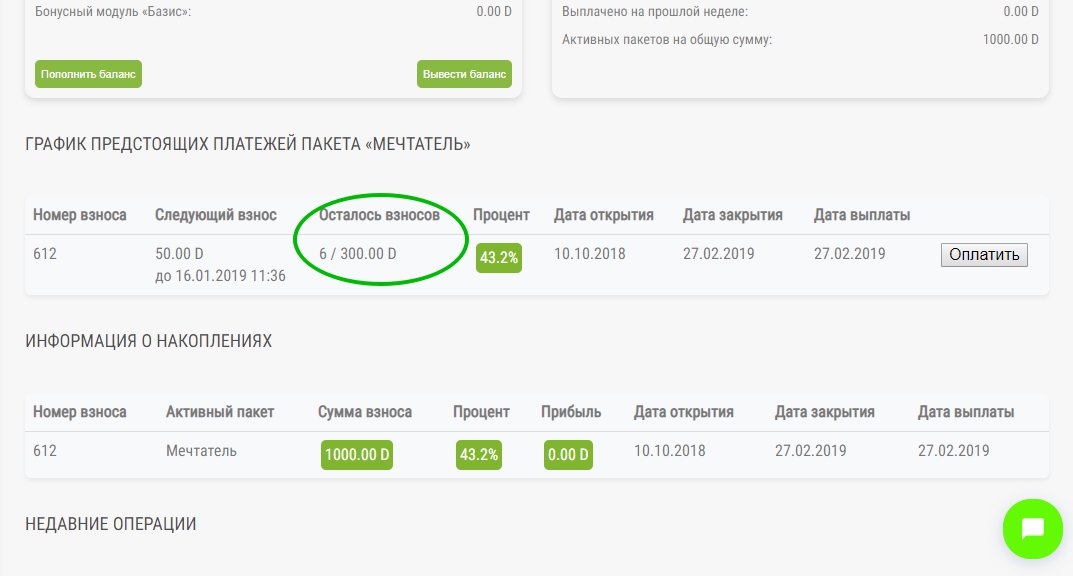The image size is (1073, 576).
Task: Click the 6 / 300.00 D remaining value
Action: pos(357,254)
